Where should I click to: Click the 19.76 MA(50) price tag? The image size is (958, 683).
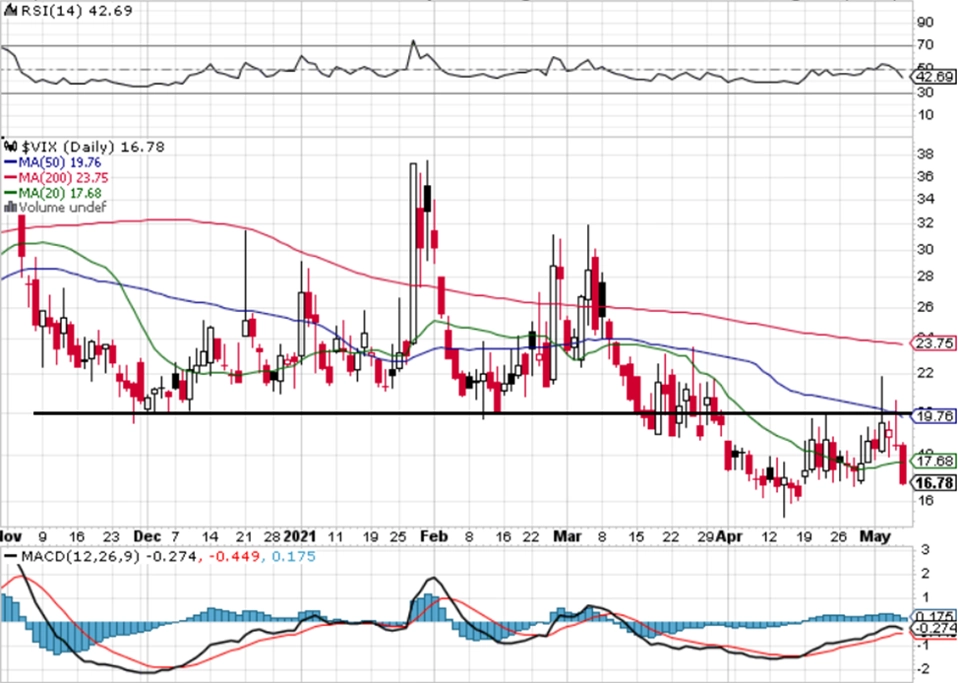pyautogui.click(x=934, y=417)
